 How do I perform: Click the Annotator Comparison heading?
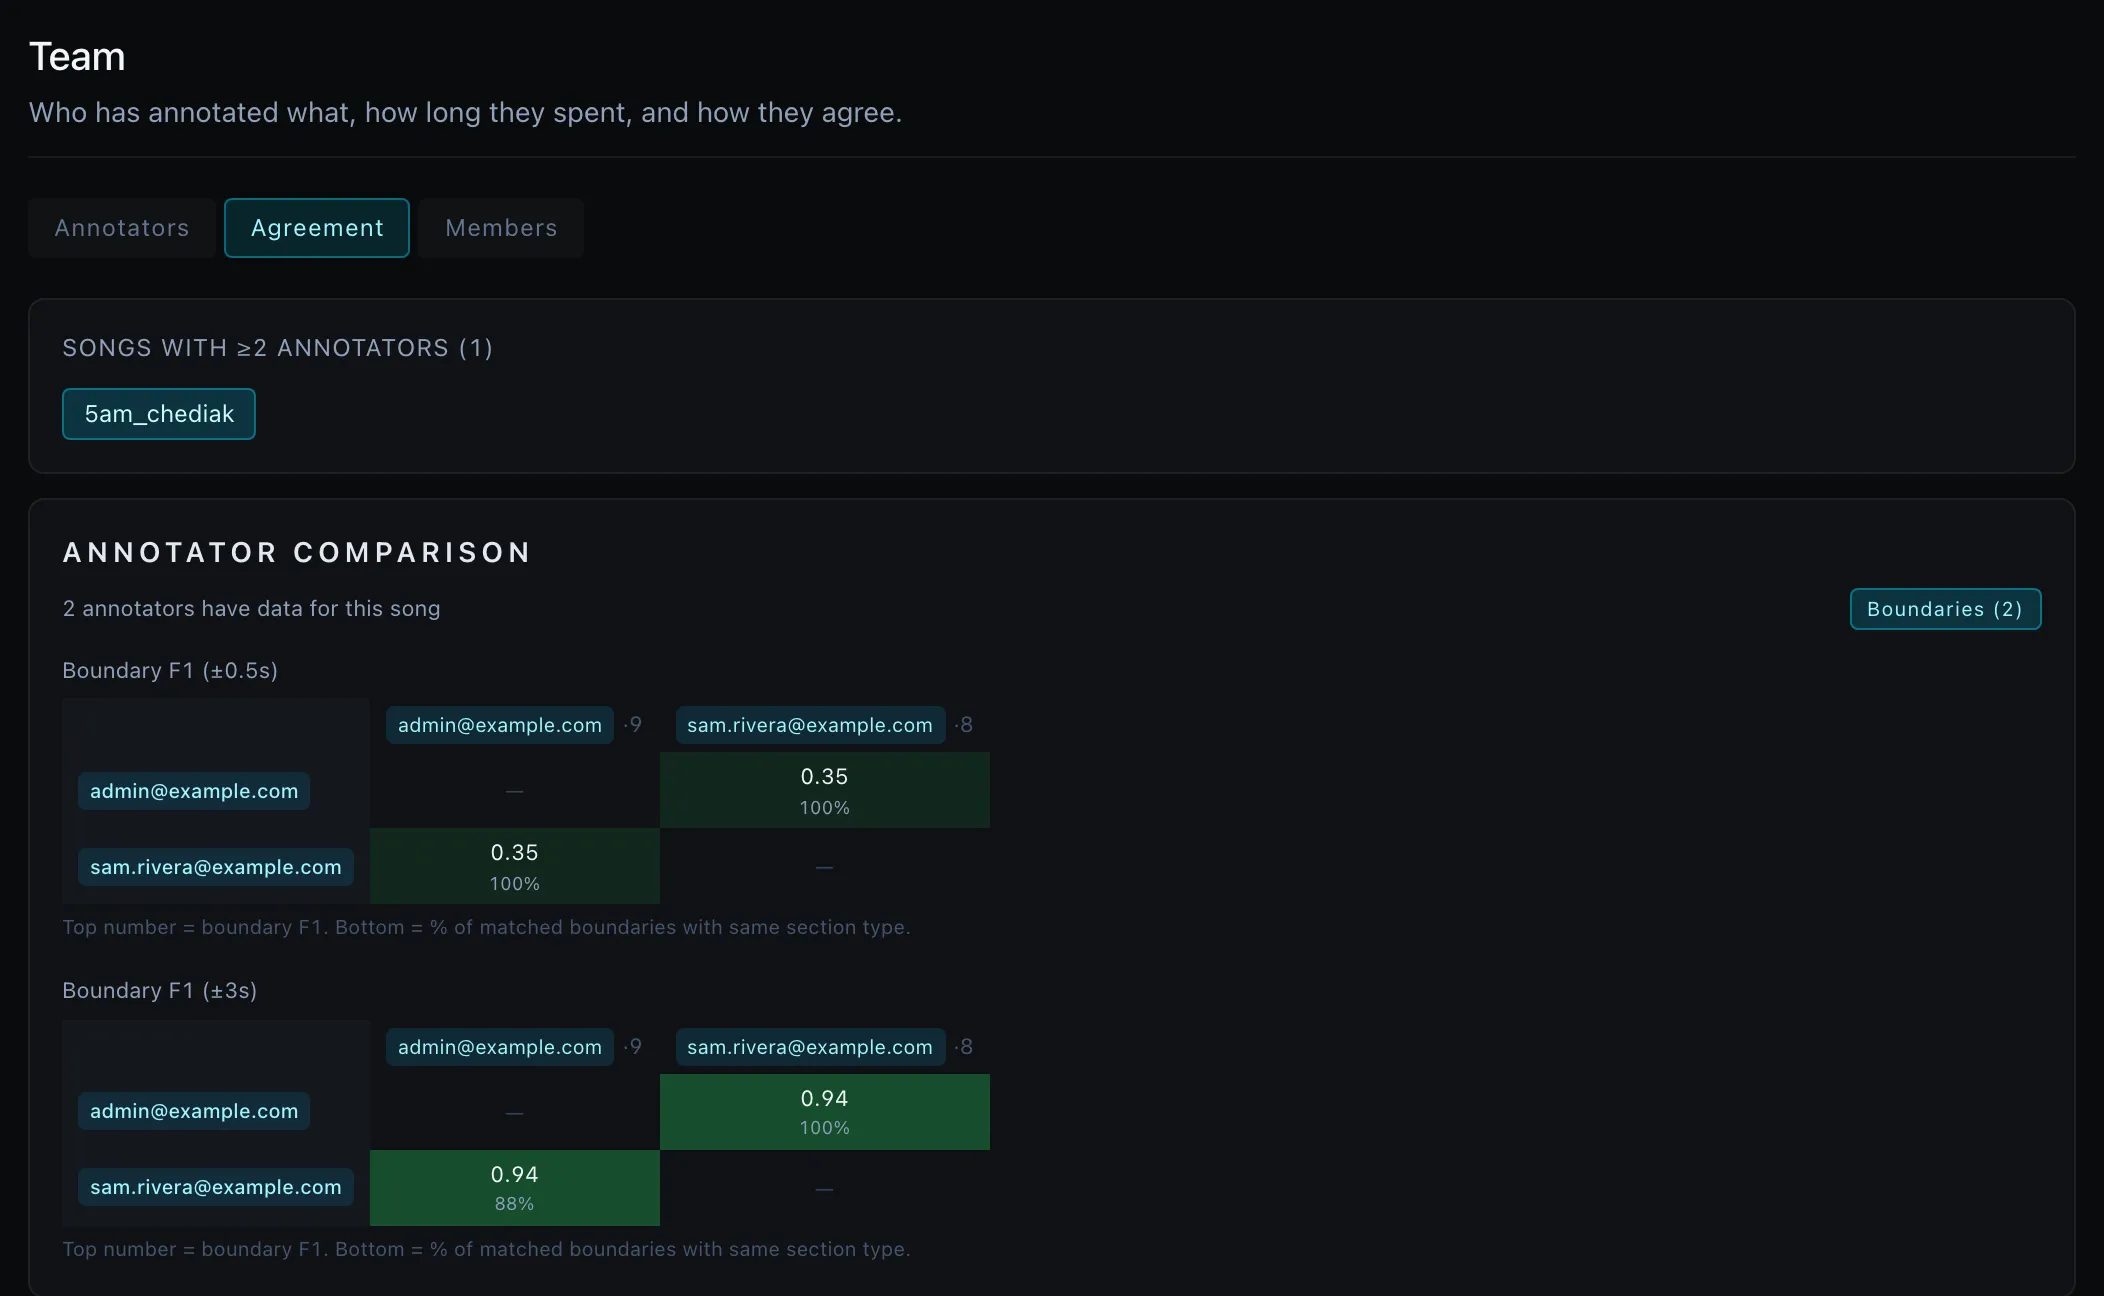(297, 552)
